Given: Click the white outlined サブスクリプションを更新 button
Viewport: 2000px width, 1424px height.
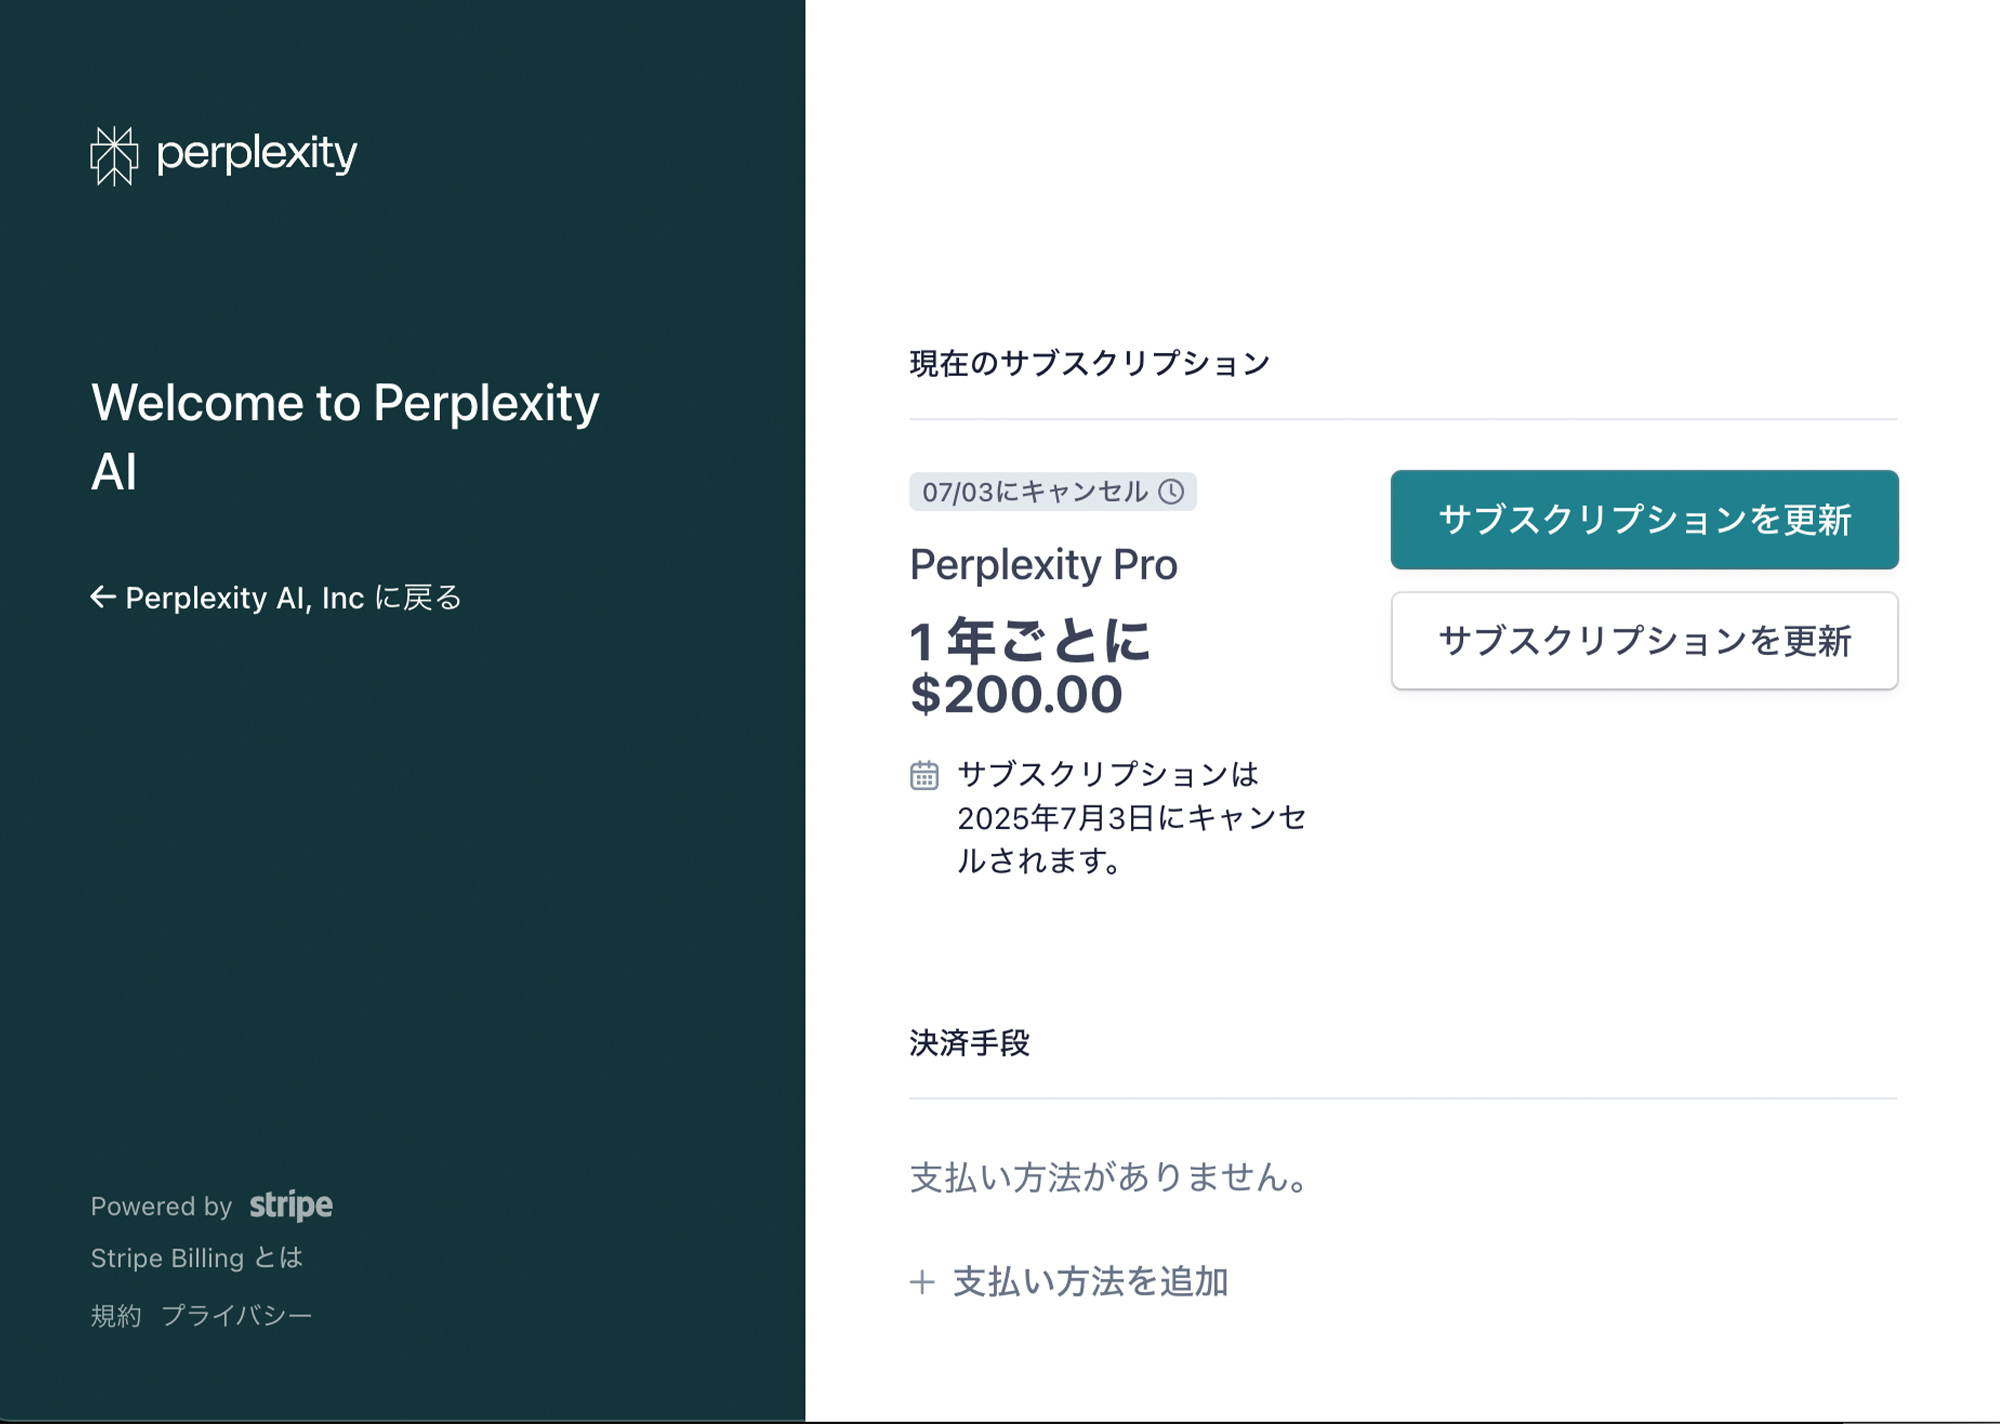Looking at the screenshot, I should [x=1644, y=641].
